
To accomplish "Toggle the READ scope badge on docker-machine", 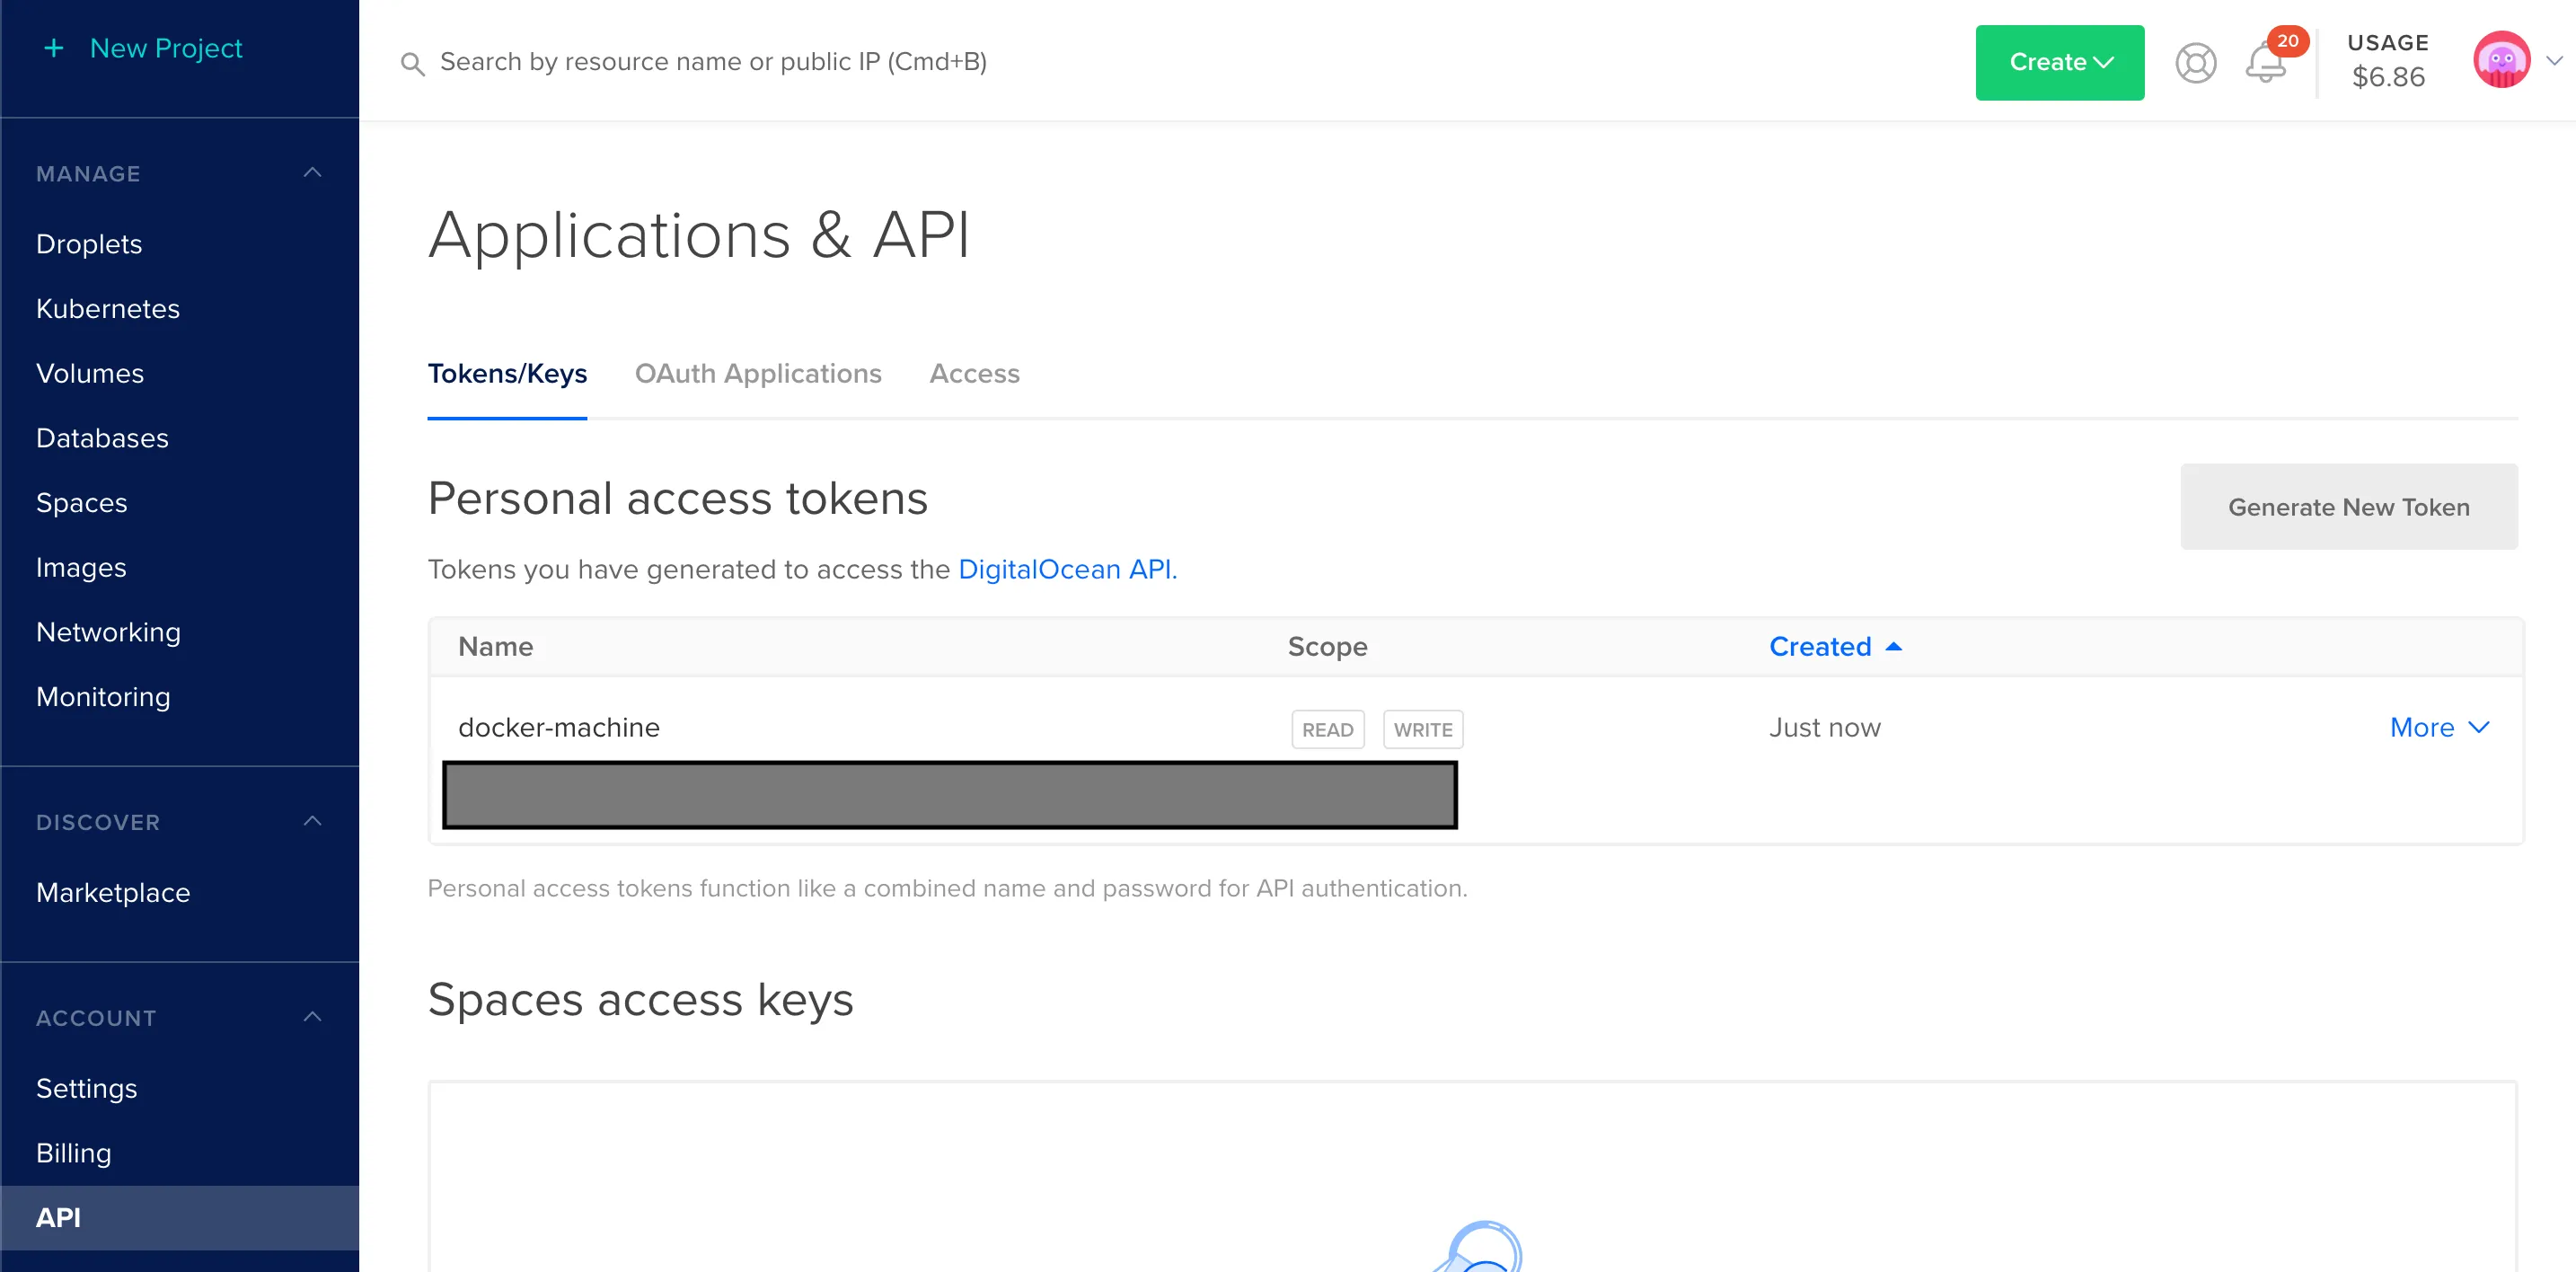I will point(1327,729).
